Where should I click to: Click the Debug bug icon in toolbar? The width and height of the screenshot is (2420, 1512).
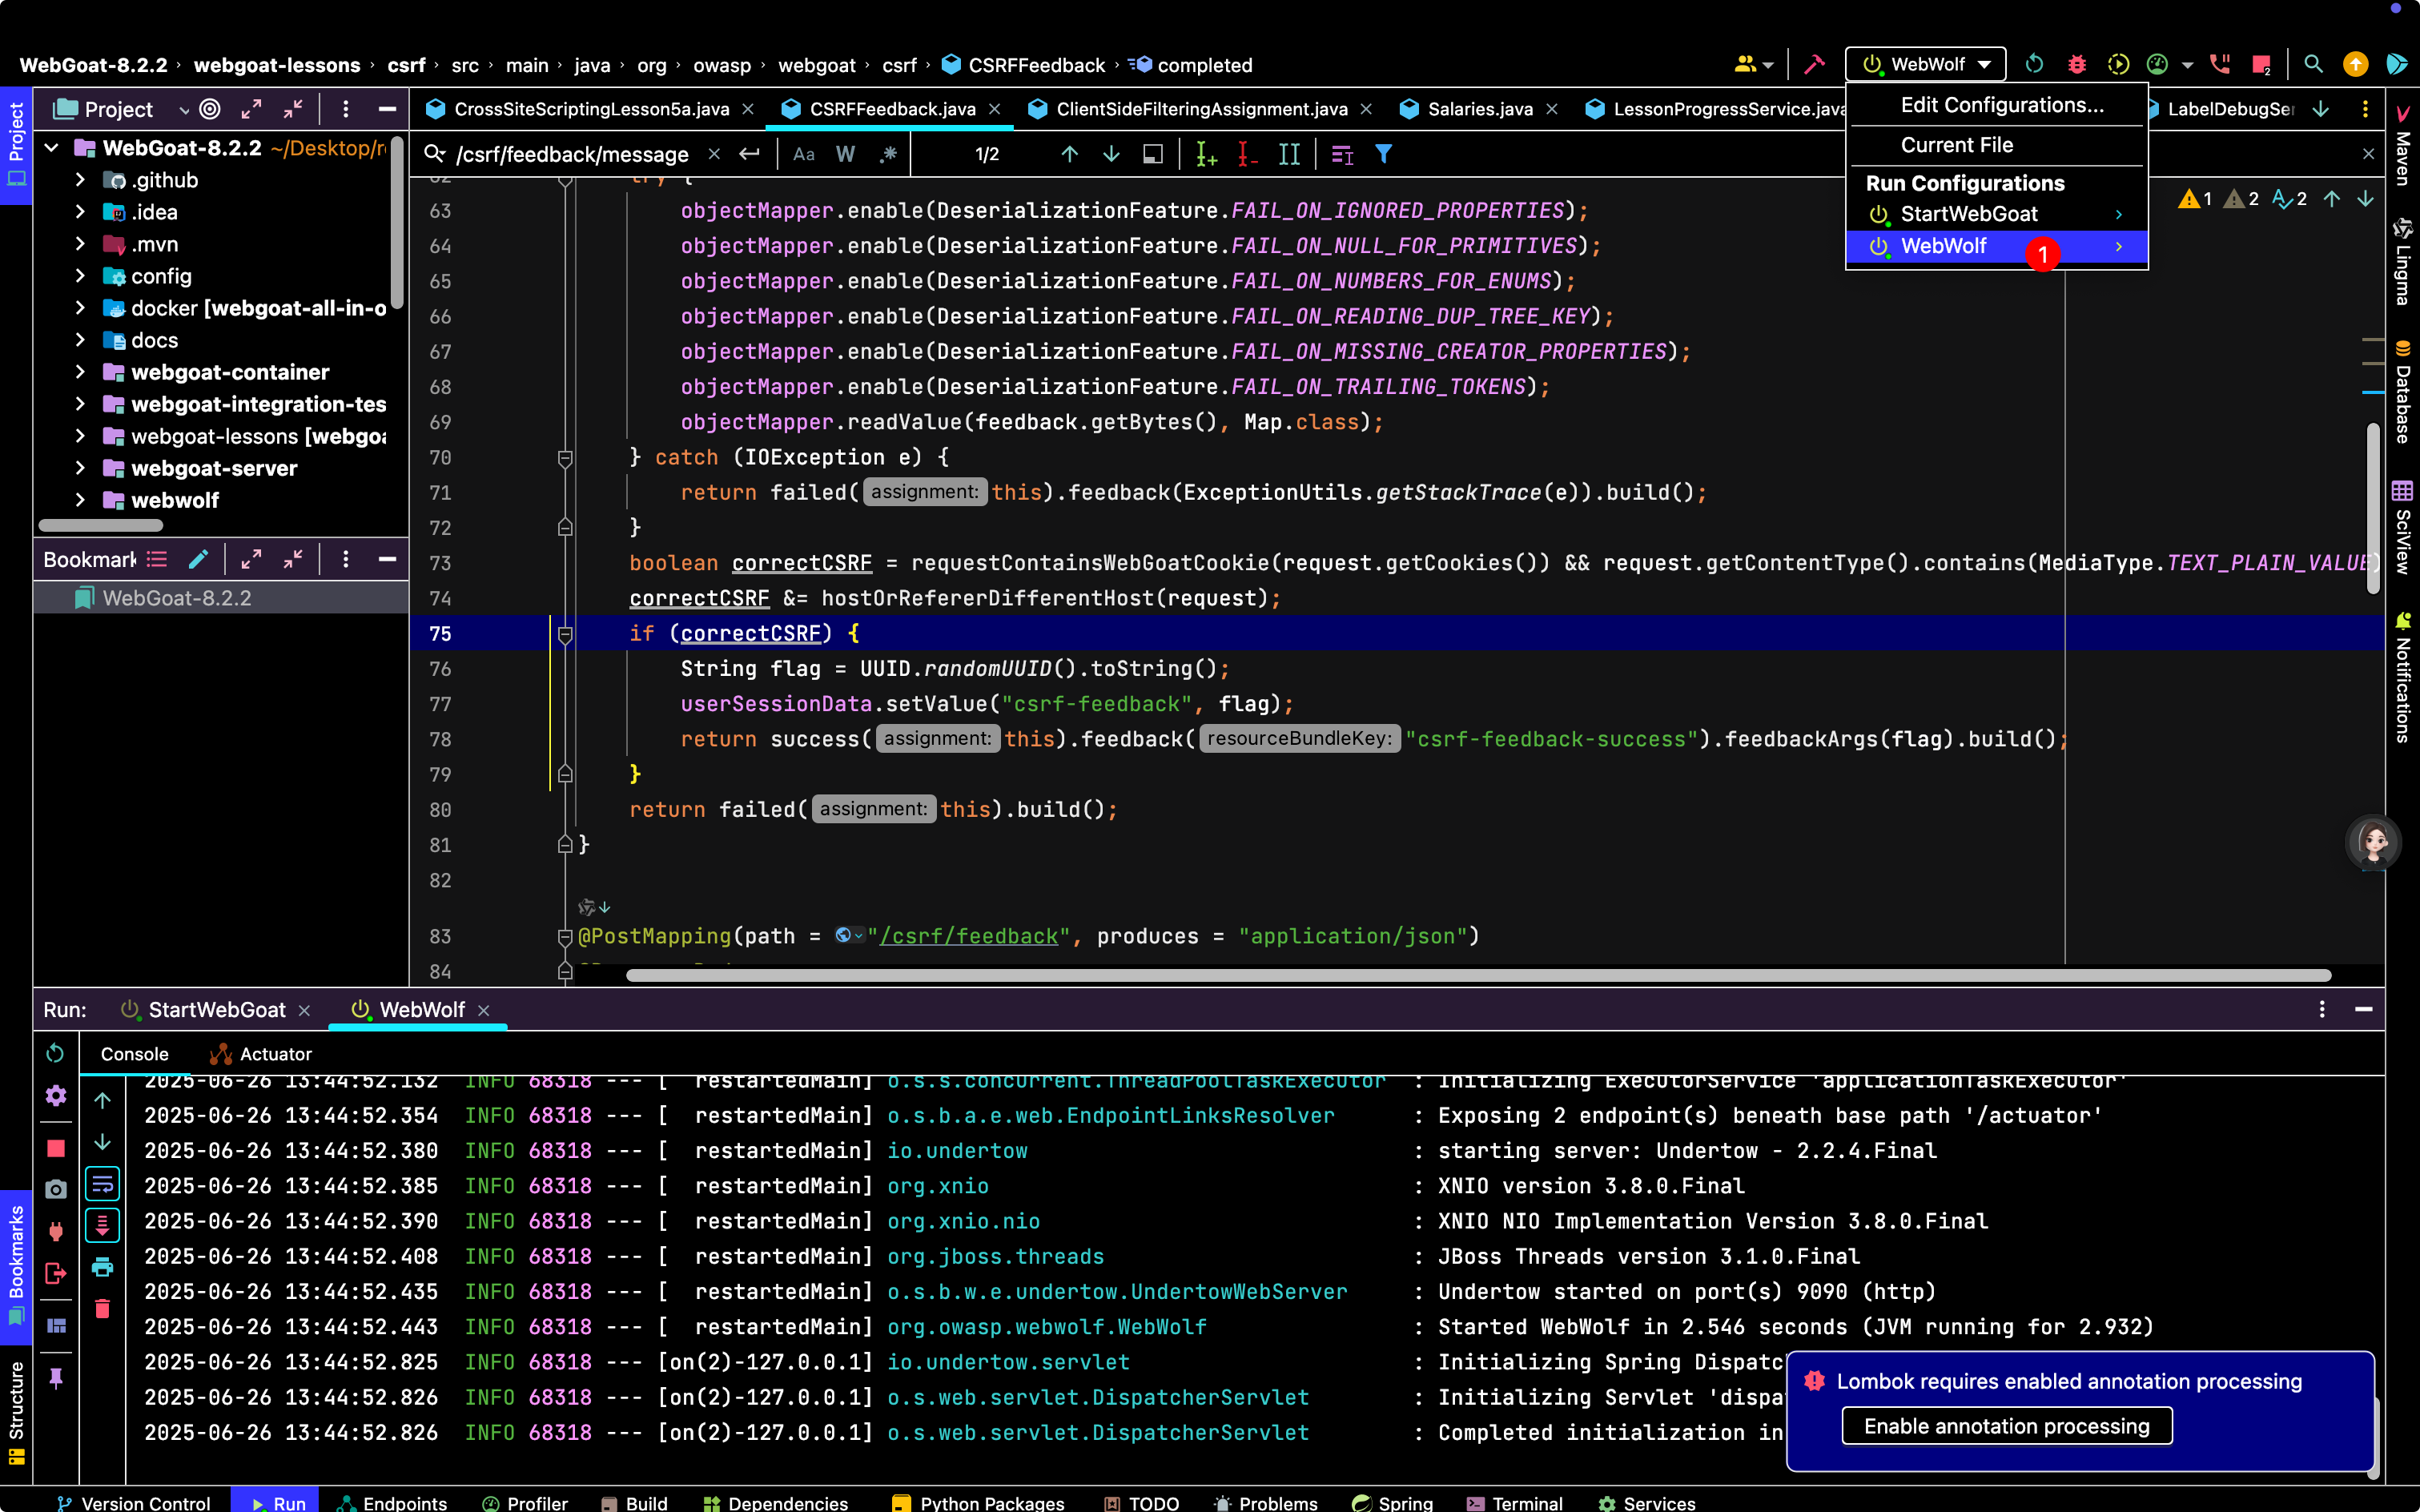[2076, 65]
